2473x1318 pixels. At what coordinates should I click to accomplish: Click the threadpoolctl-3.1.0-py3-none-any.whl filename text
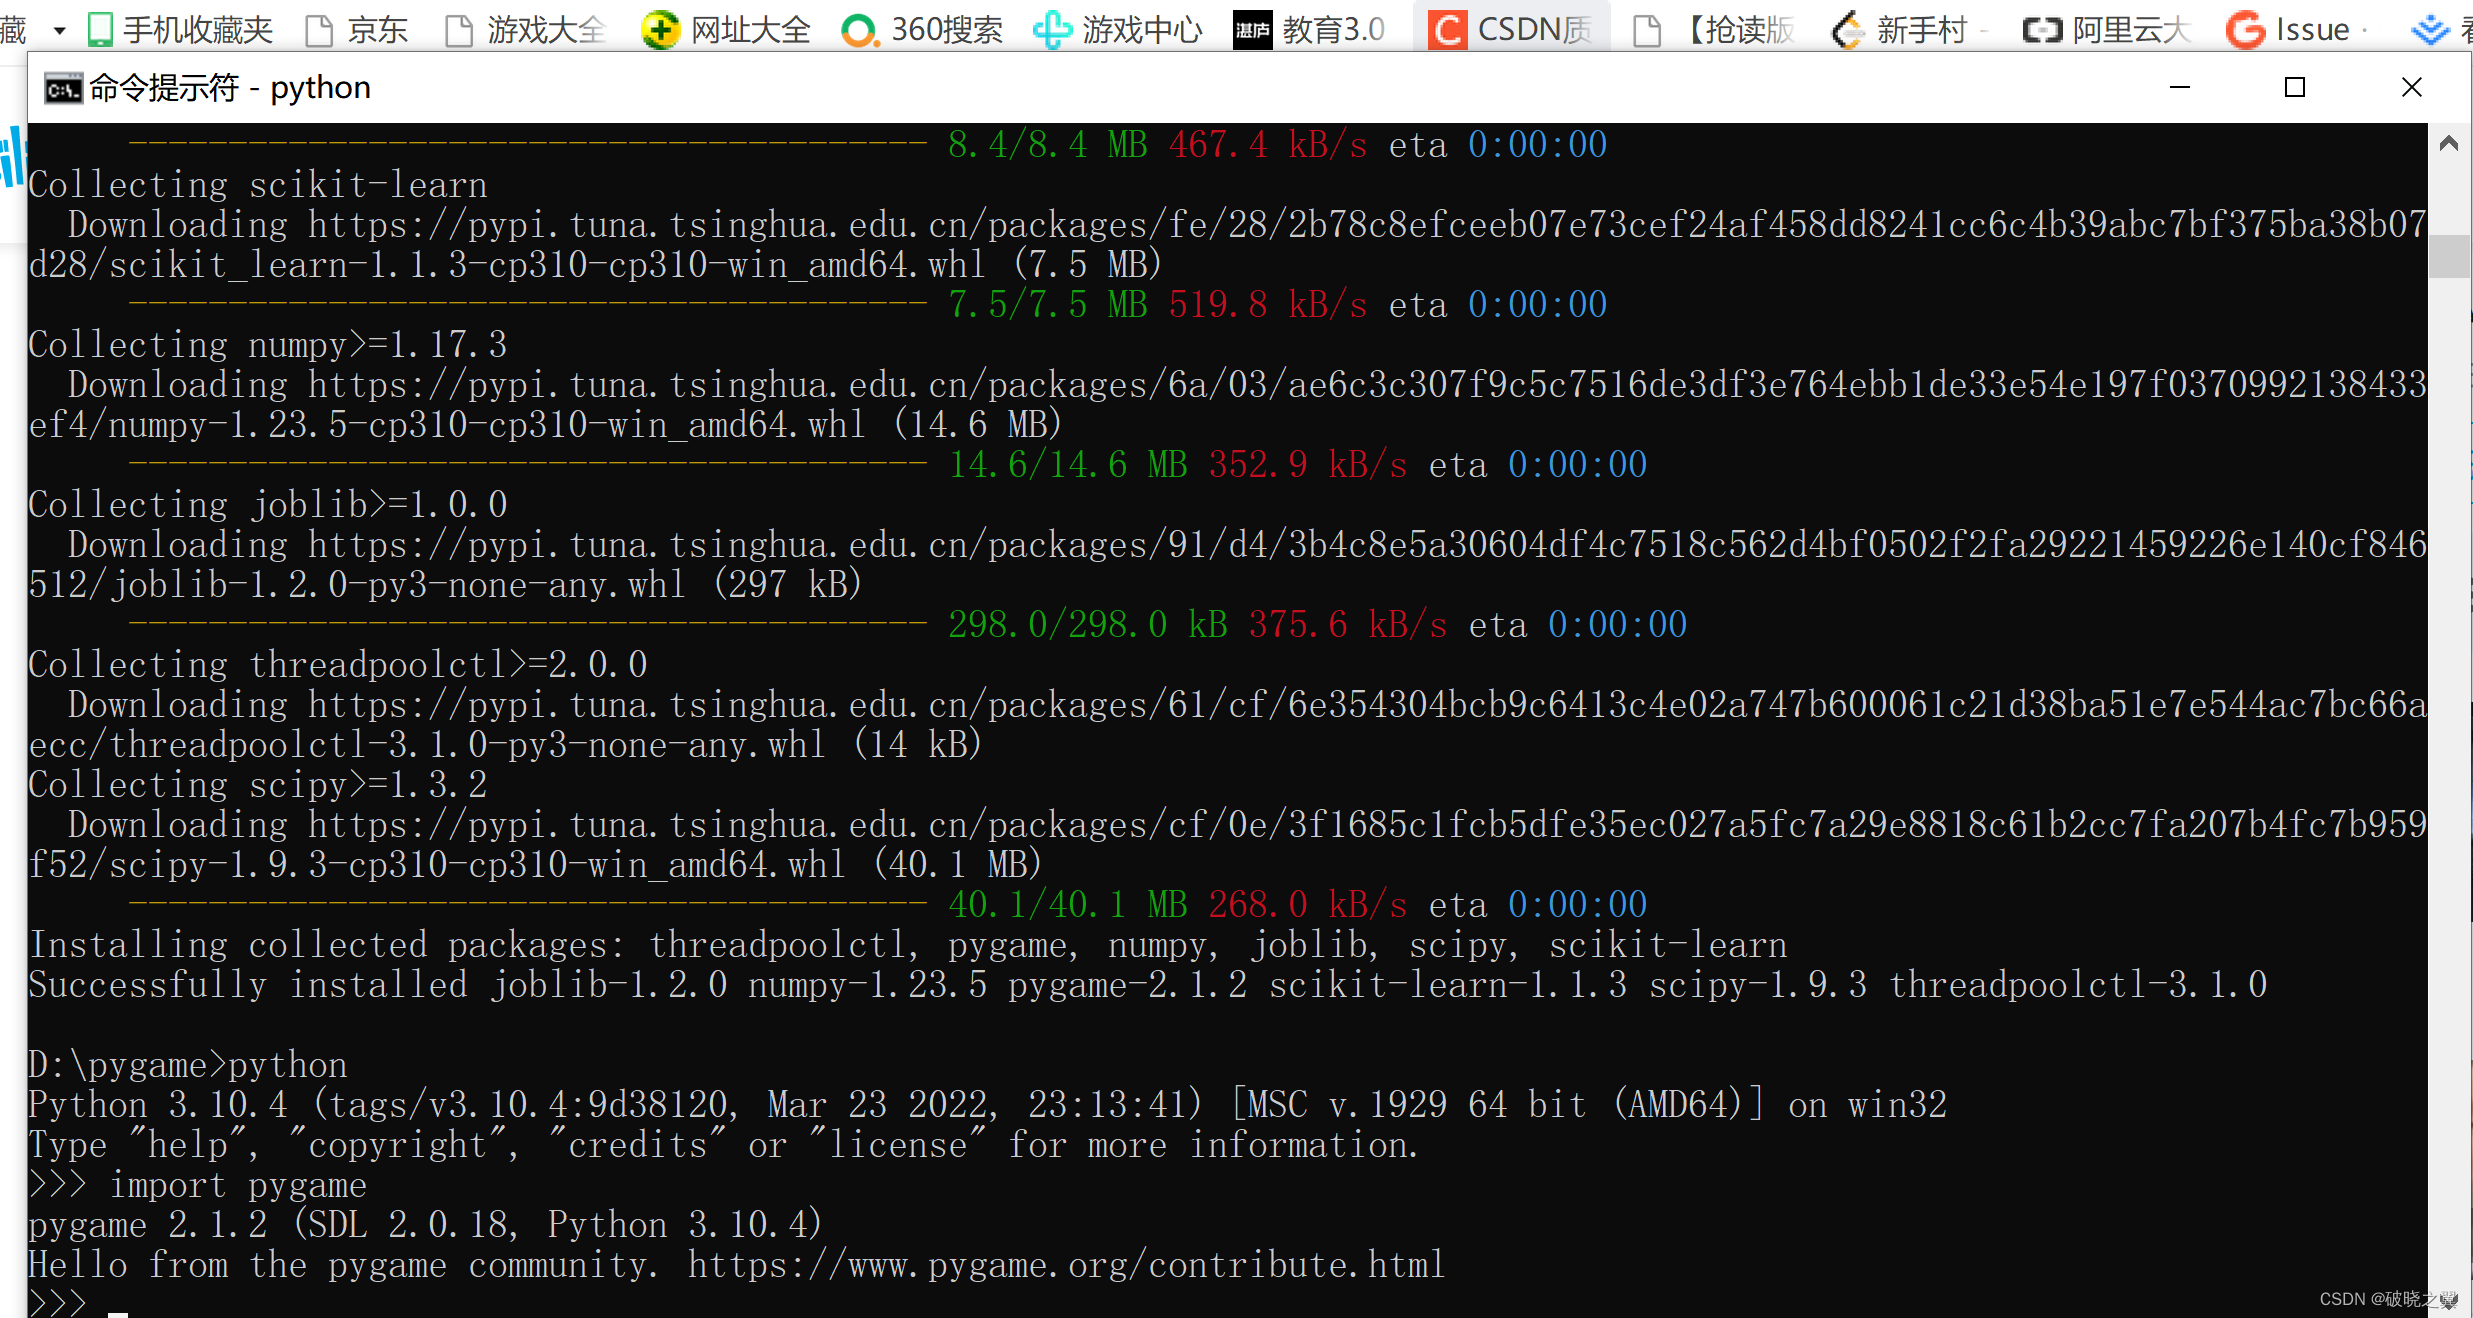pyautogui.click(x=466, y=745)
